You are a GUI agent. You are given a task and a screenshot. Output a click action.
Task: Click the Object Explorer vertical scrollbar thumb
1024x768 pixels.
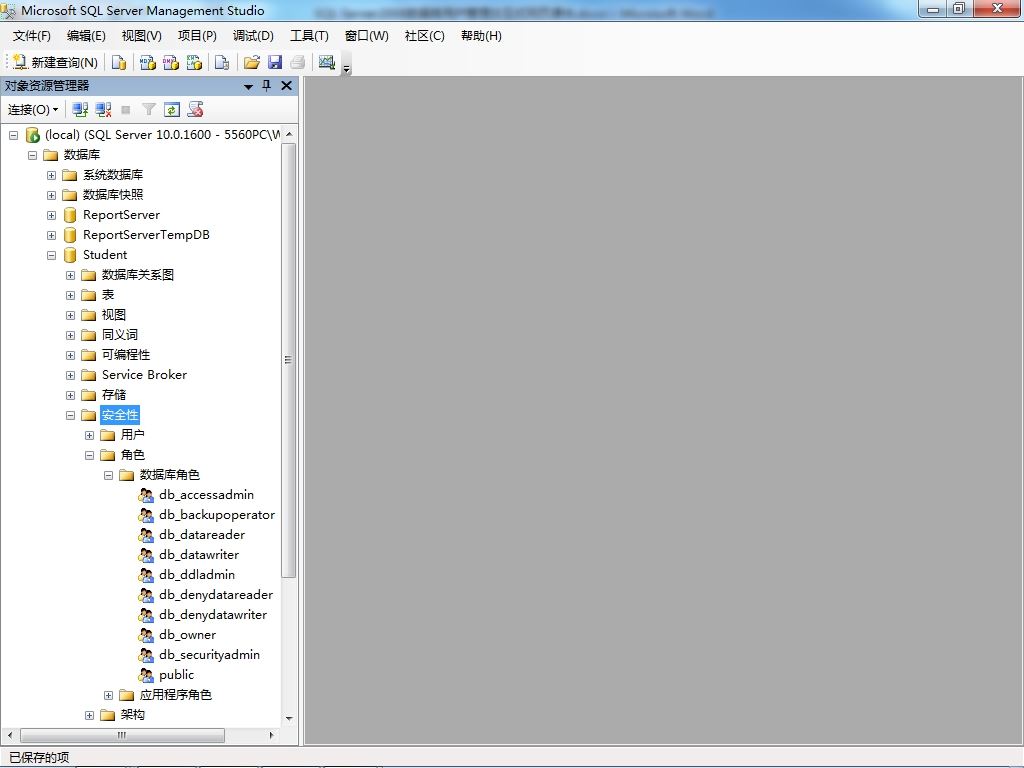point(289,360)
